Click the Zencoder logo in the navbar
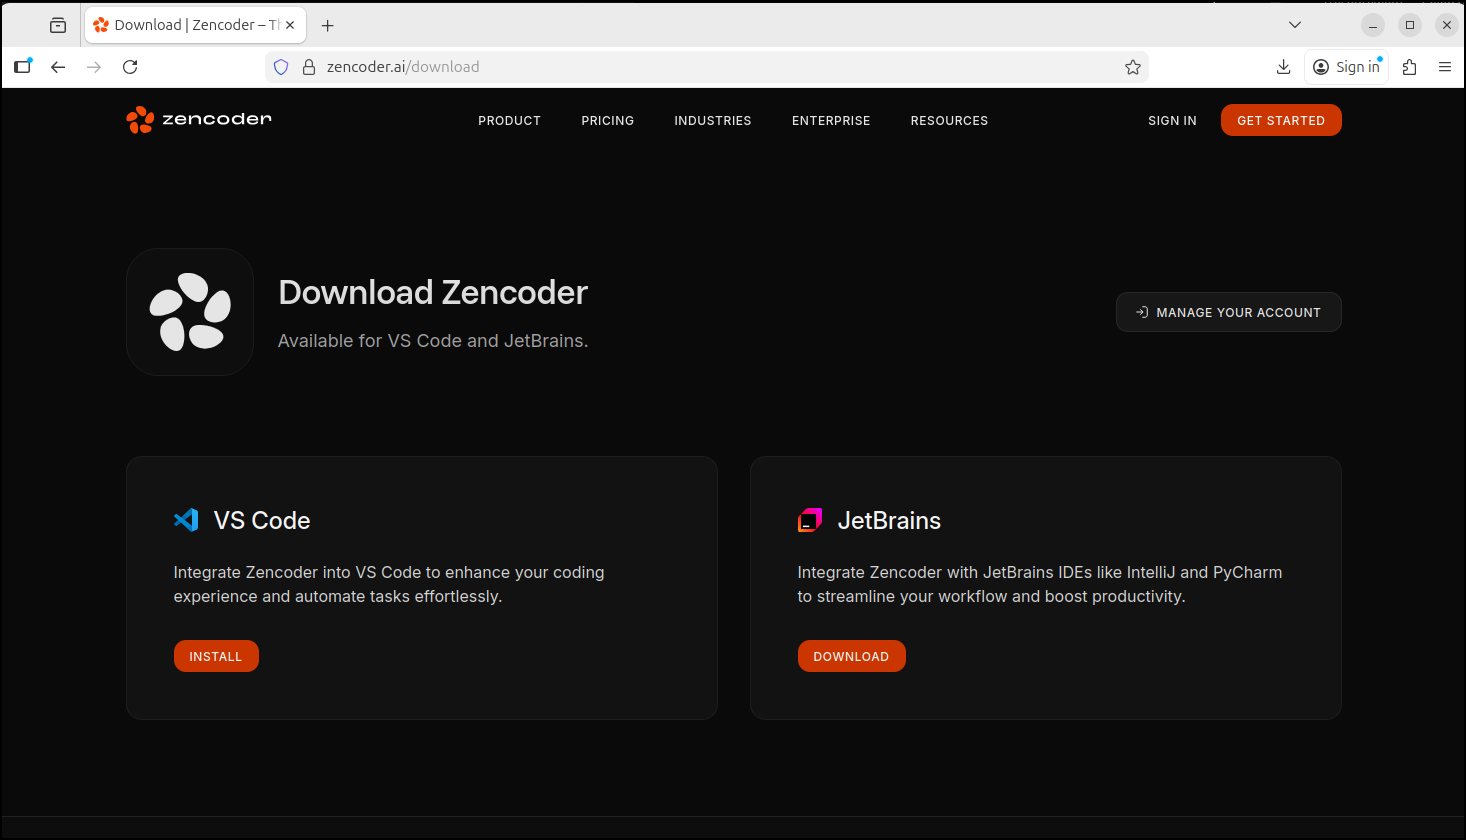This screenshot has height=840, width=1466. pyautogui.click(x=198, y=119)
